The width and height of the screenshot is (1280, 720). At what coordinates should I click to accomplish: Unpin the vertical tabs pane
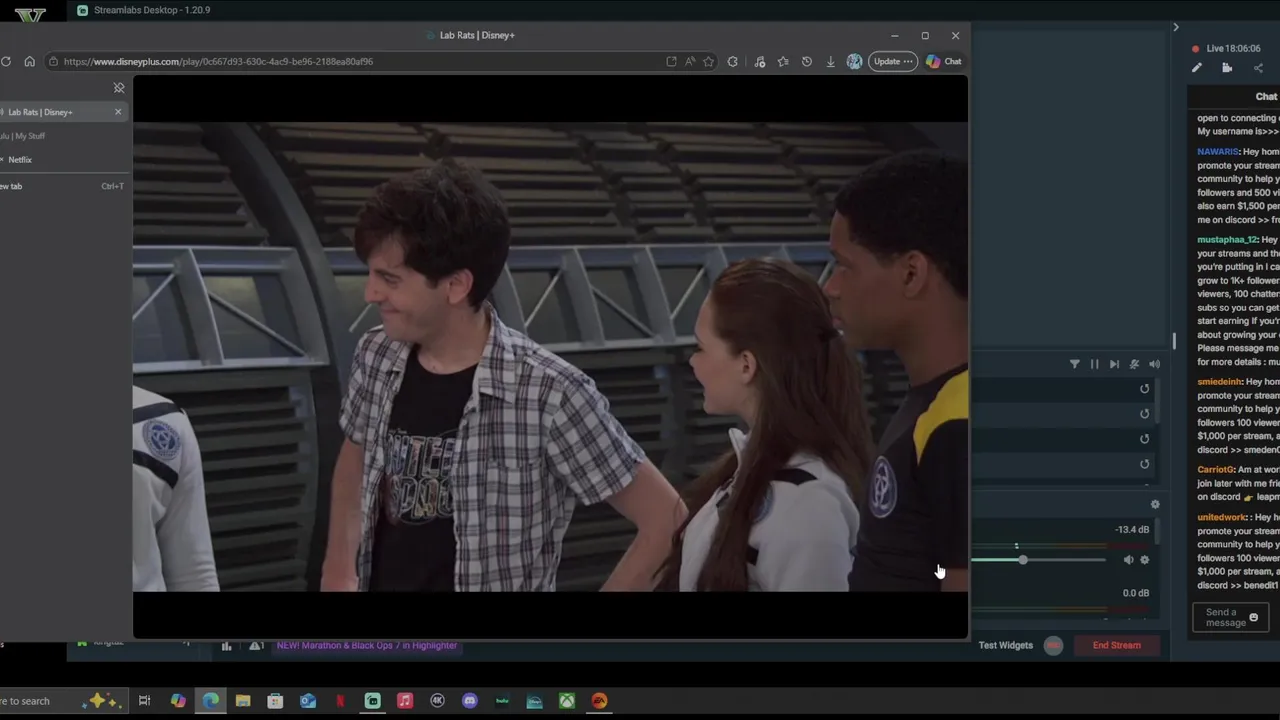(x=119, y=88)
